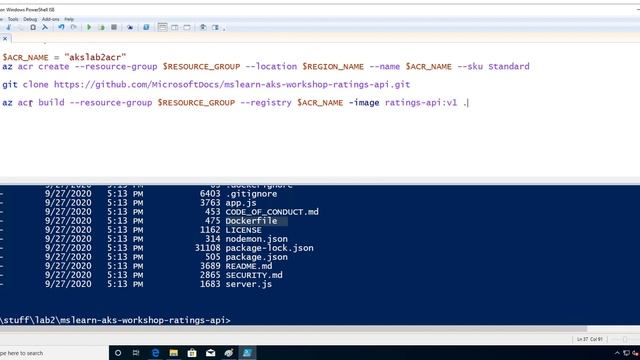Click '.gitignore' in console listing

click(251, 194)
